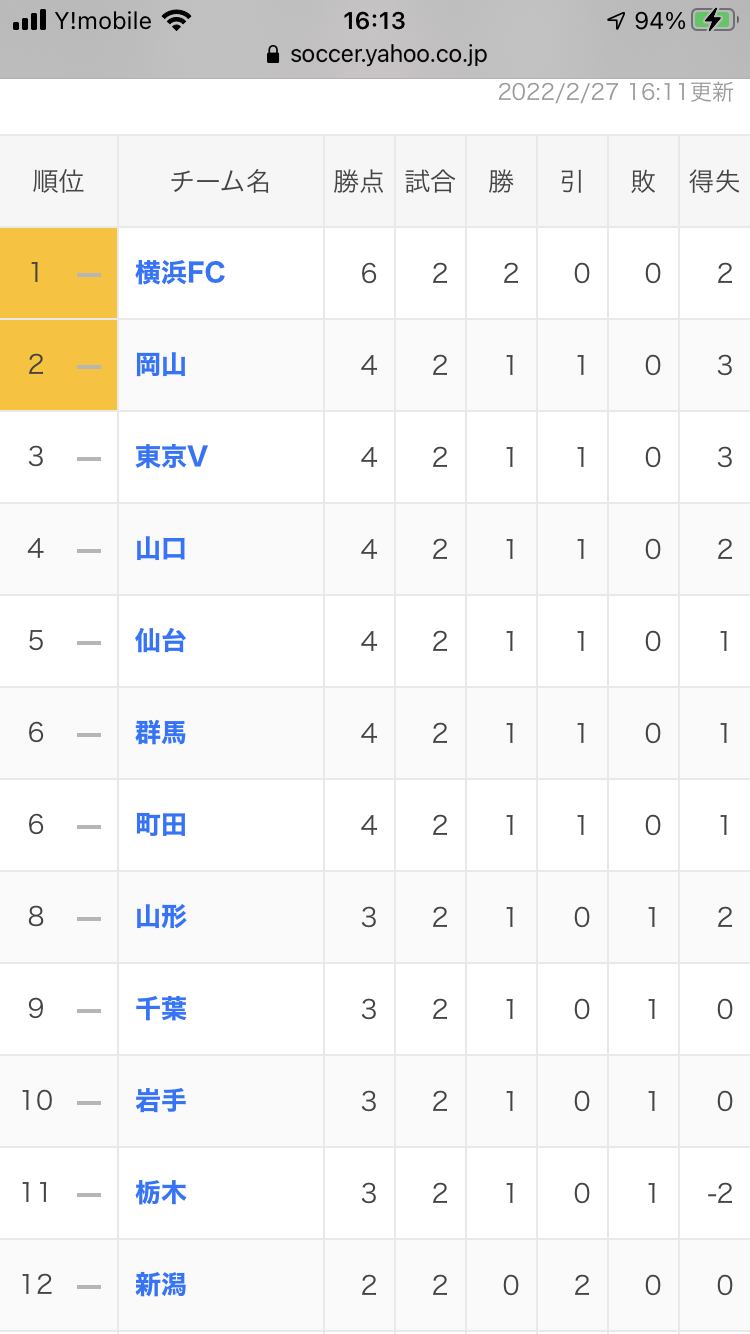
Task: Open the 栃木 team page
Action: 161,1193
